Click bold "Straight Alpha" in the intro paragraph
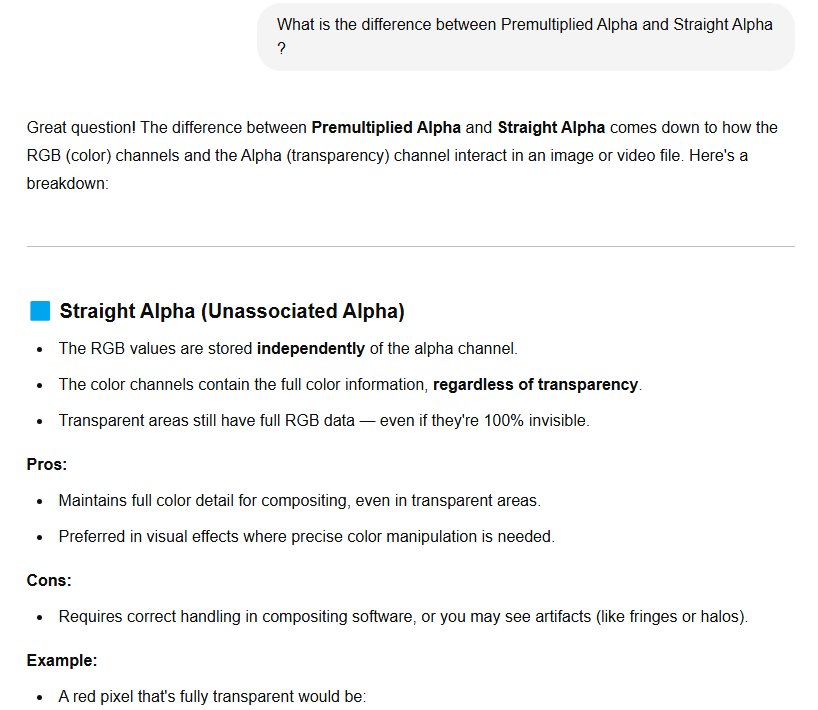This screenshot has height=710, width=818. coord(551,127)
